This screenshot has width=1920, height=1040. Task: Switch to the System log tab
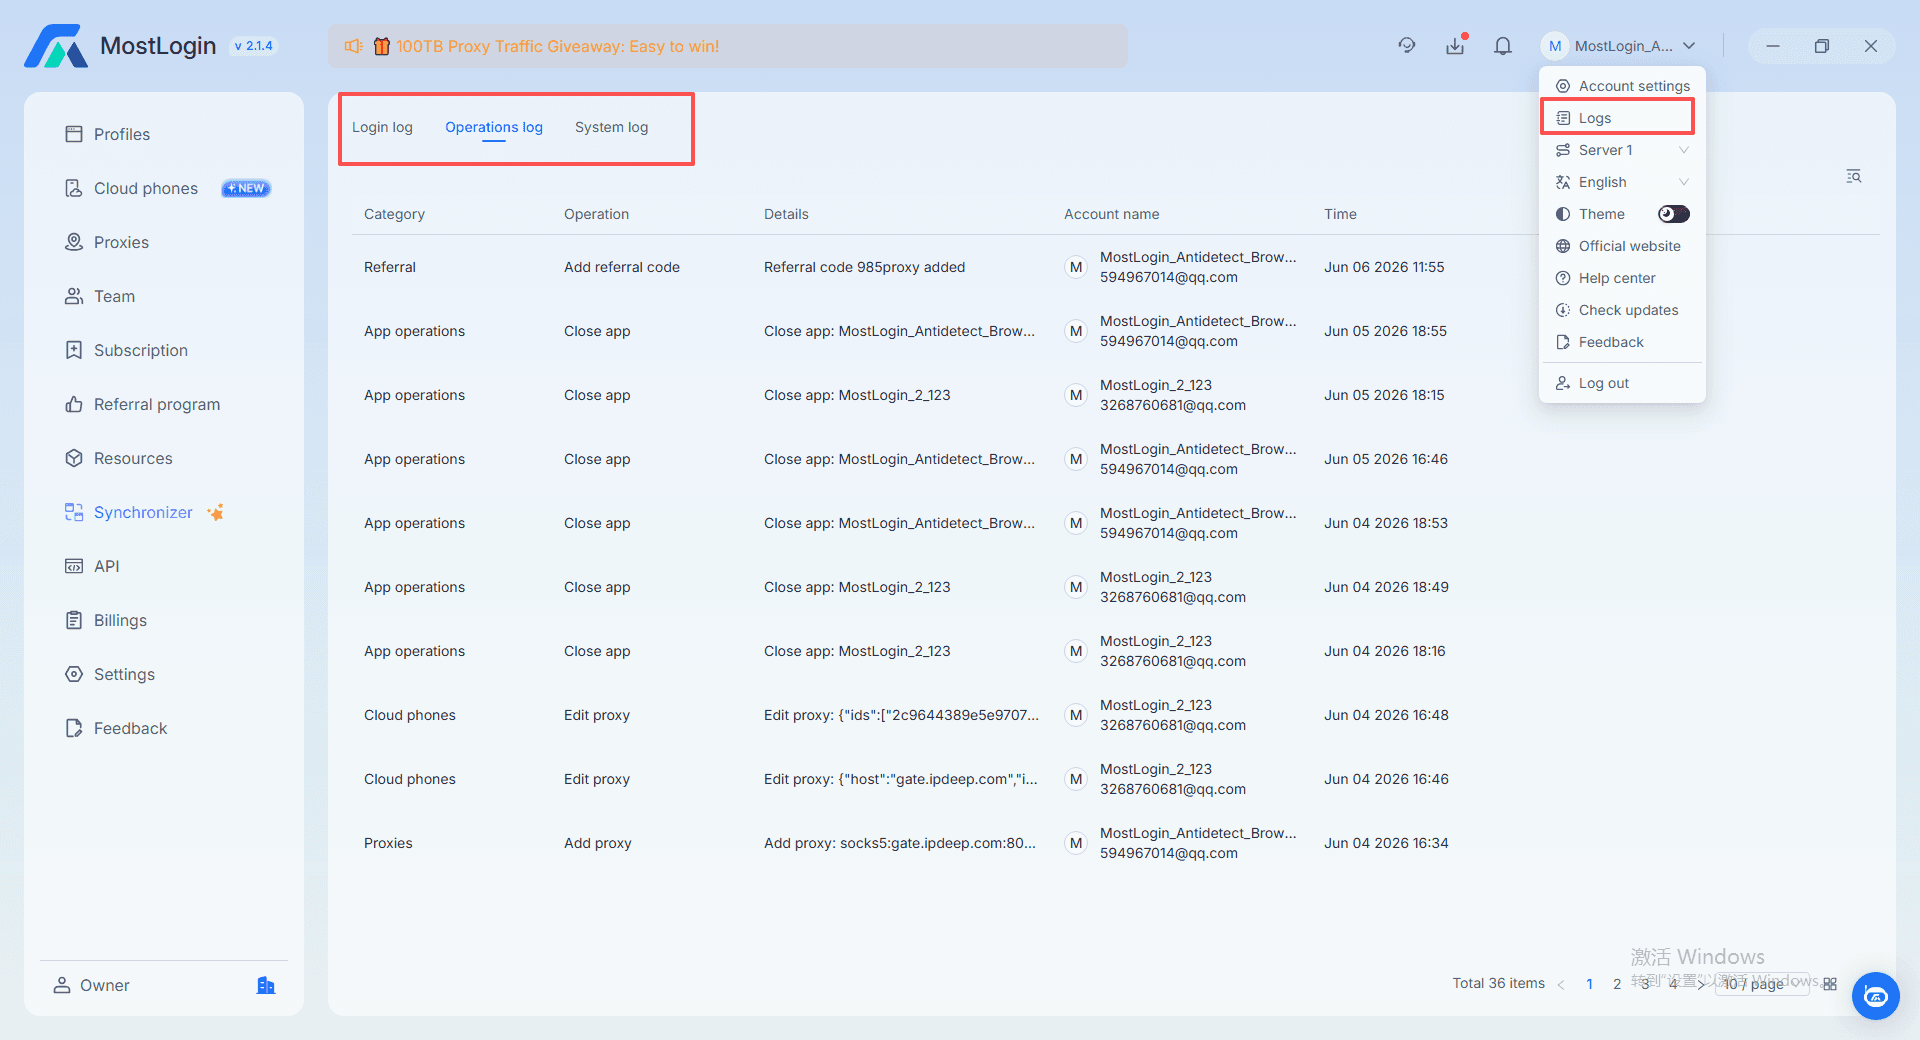[x=612, y=127]
